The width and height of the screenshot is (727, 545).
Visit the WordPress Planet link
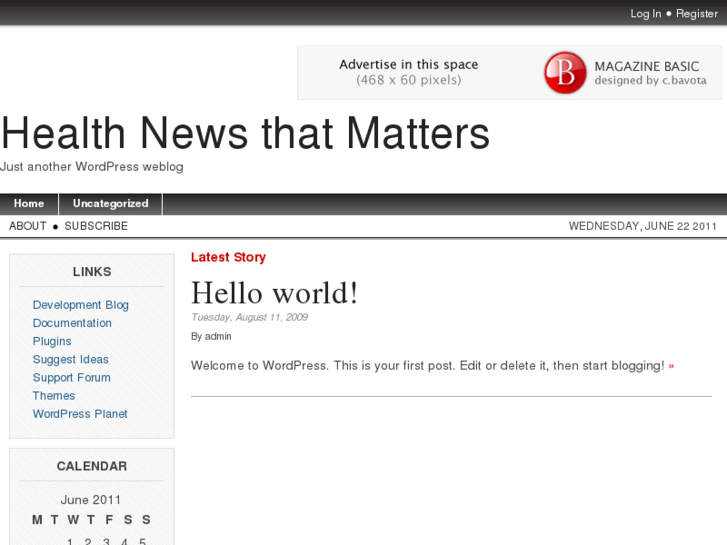(80, 413)
